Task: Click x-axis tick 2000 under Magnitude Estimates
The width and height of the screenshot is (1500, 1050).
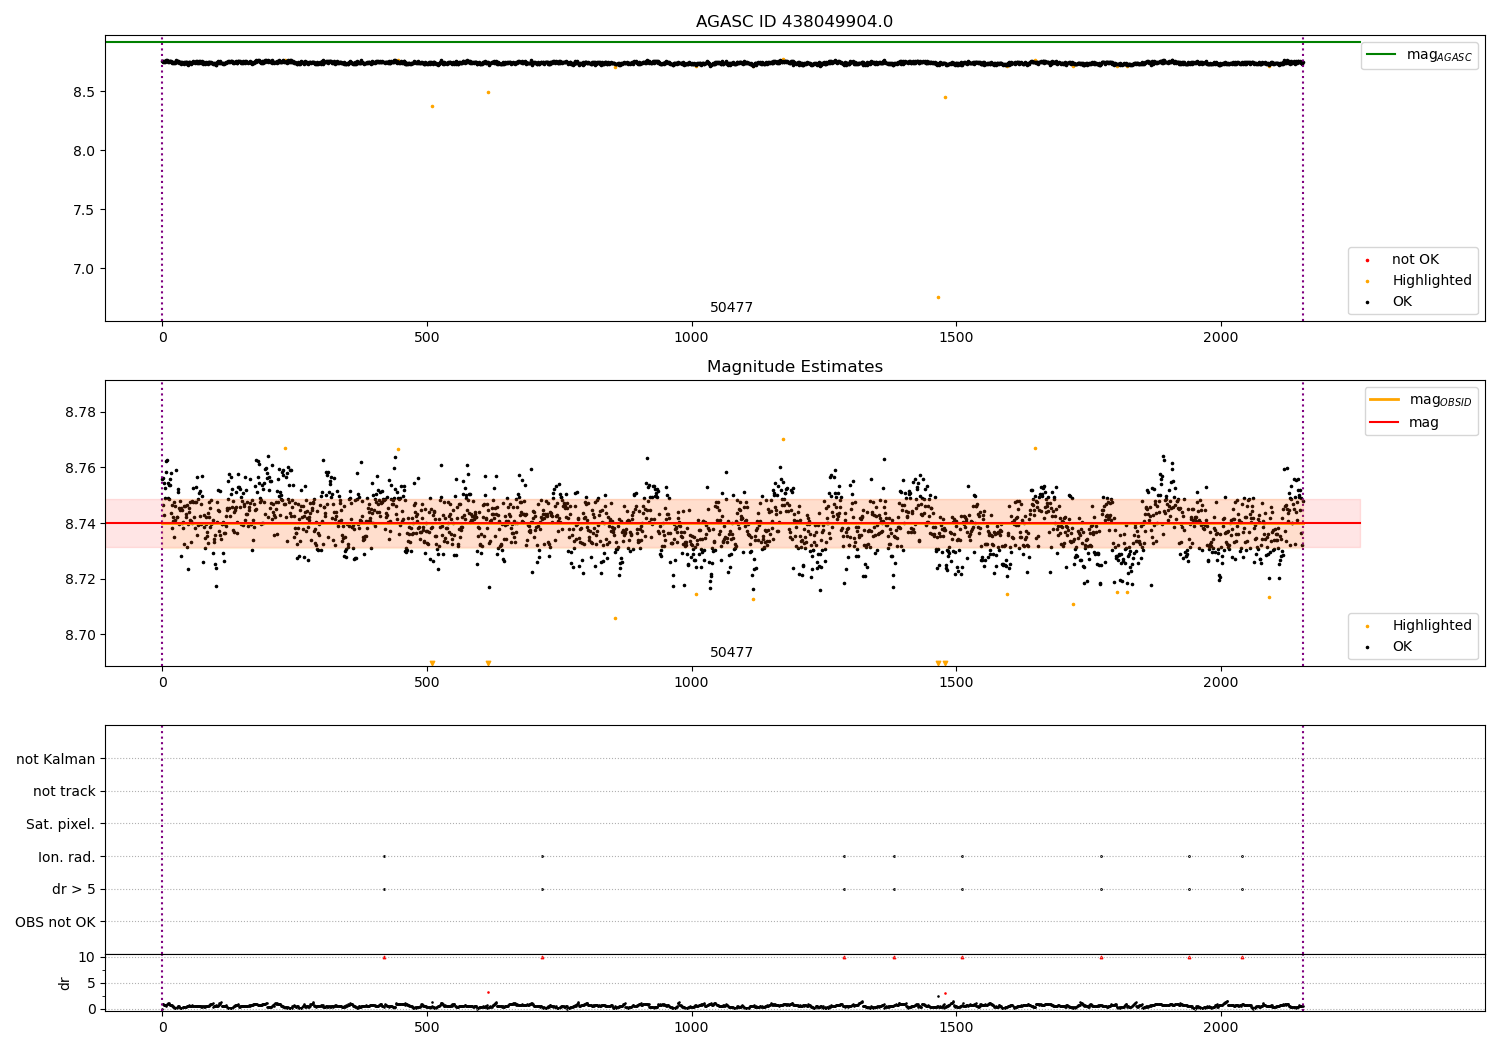Action: (1221, 683)
